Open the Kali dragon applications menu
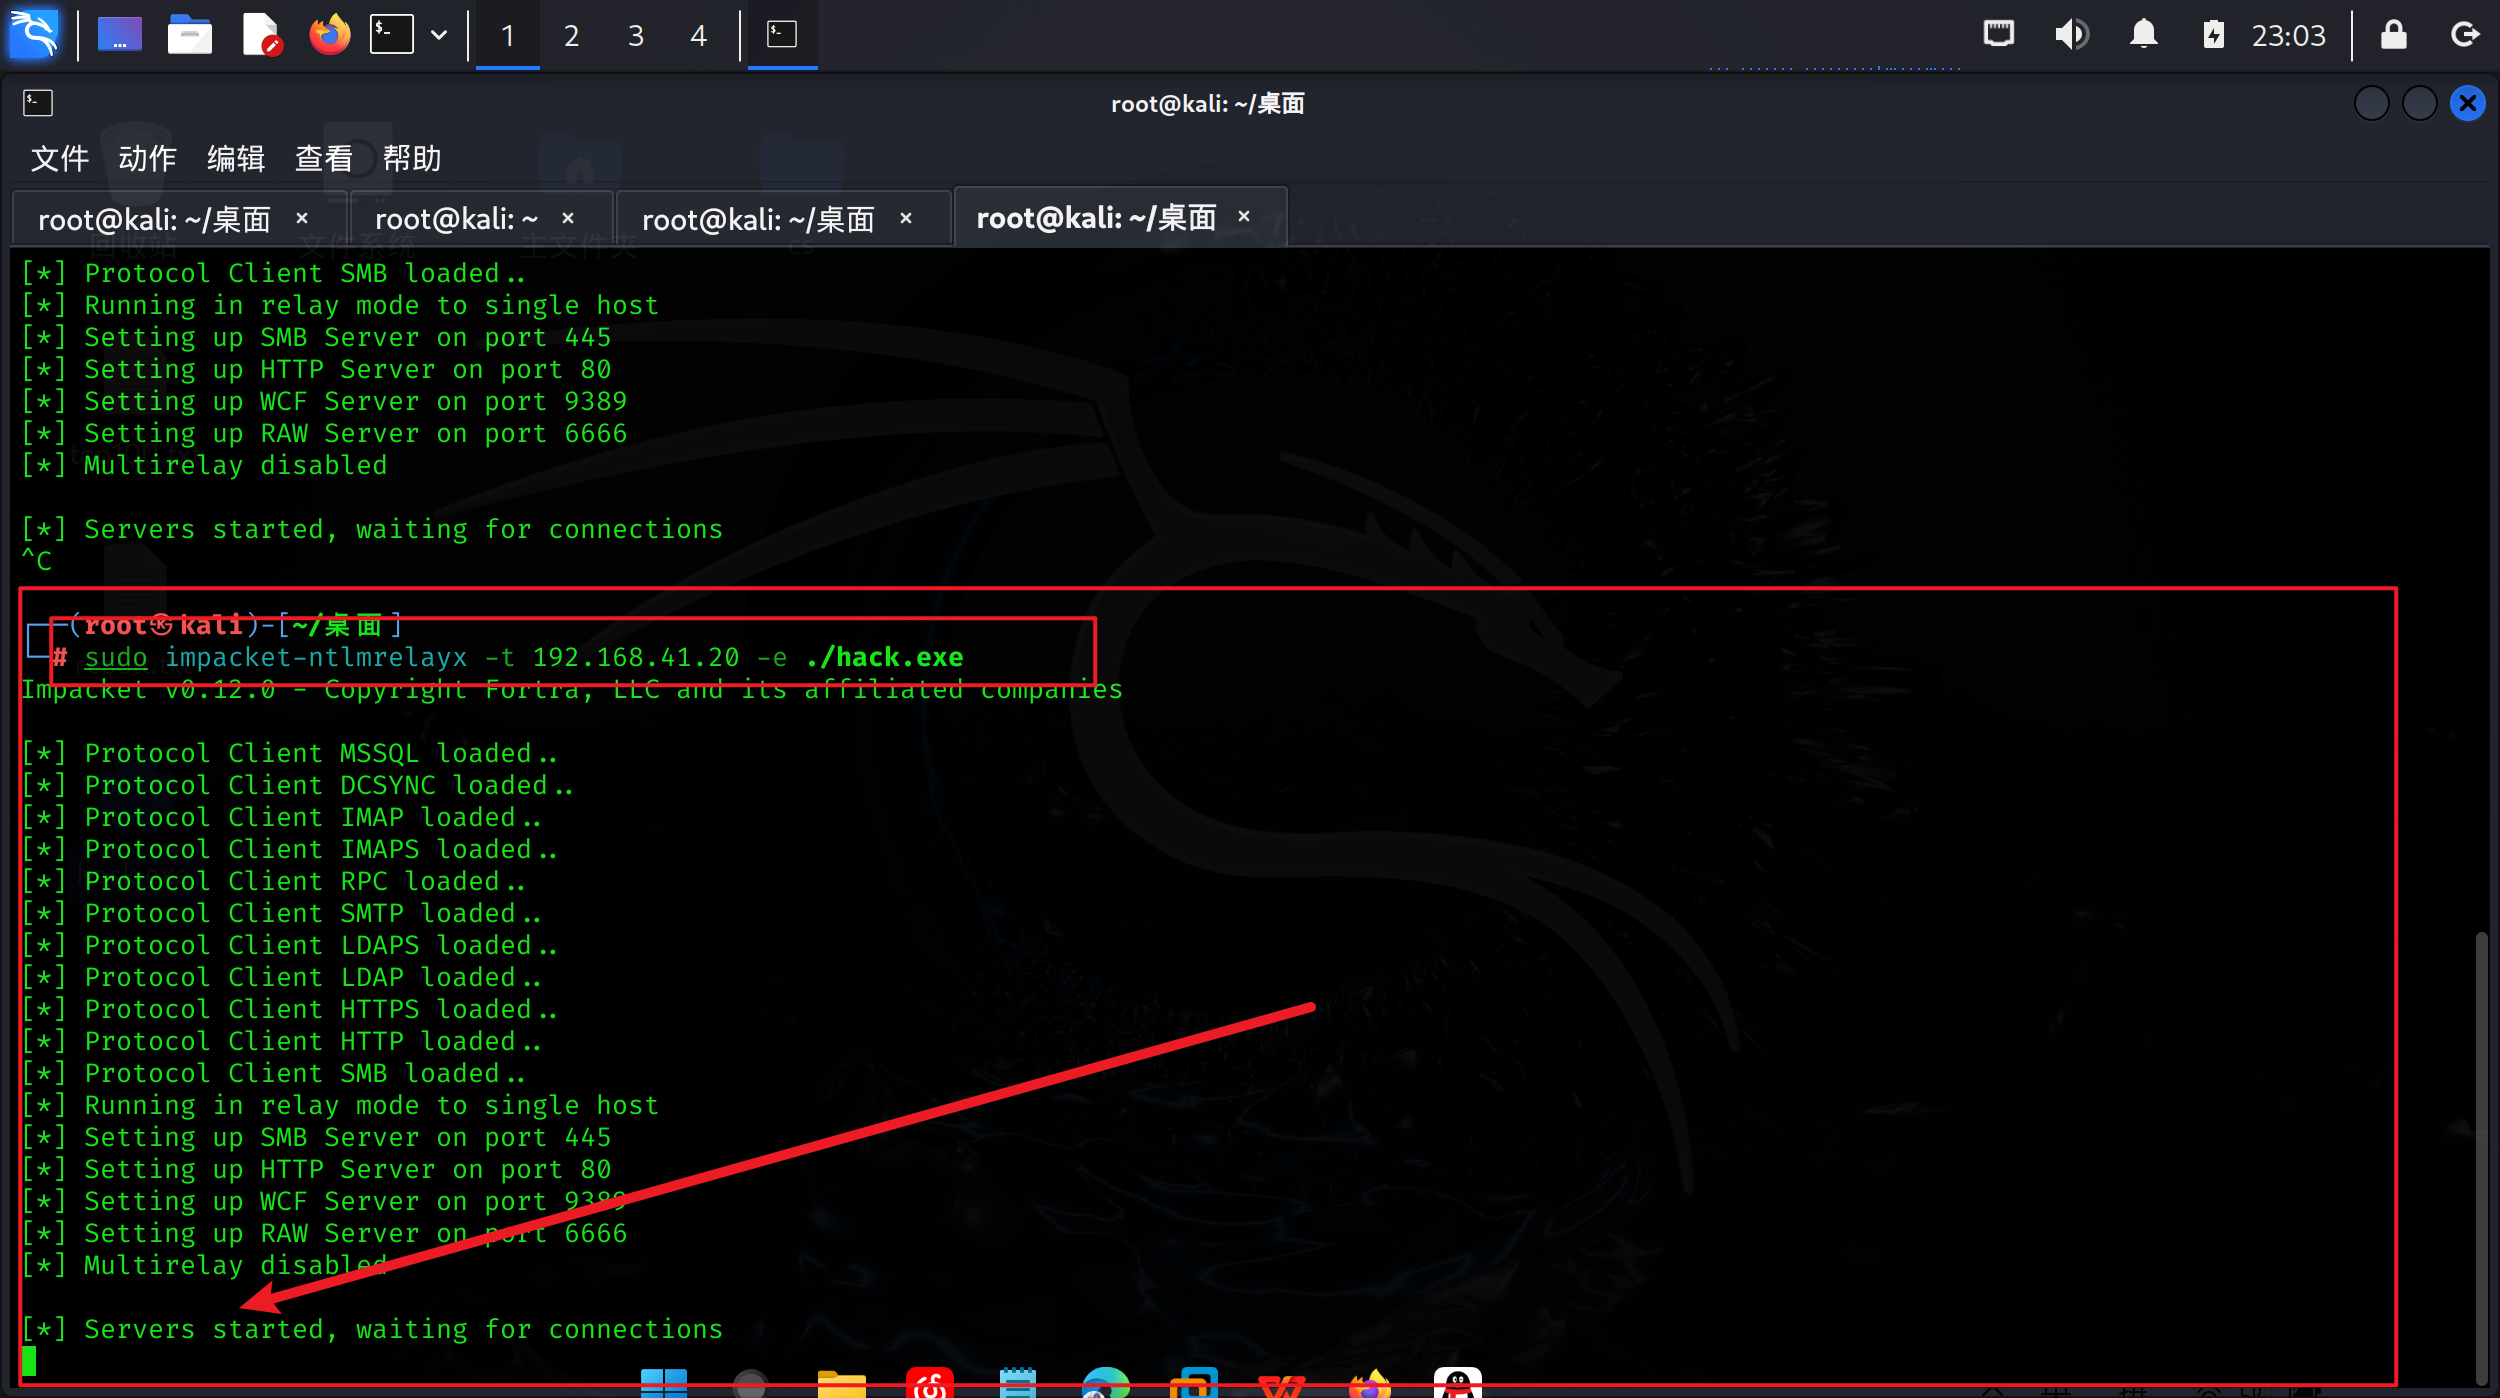The height and width of the screenshot is (1398, 2500). click(x=35, y=35)
